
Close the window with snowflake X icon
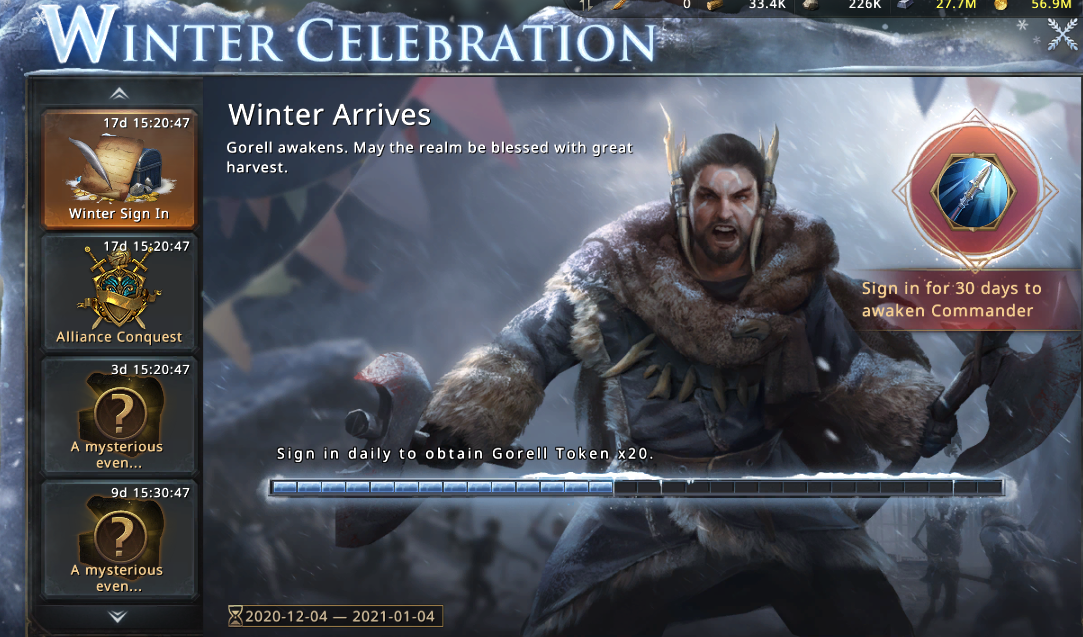(x=1062, y=33)
